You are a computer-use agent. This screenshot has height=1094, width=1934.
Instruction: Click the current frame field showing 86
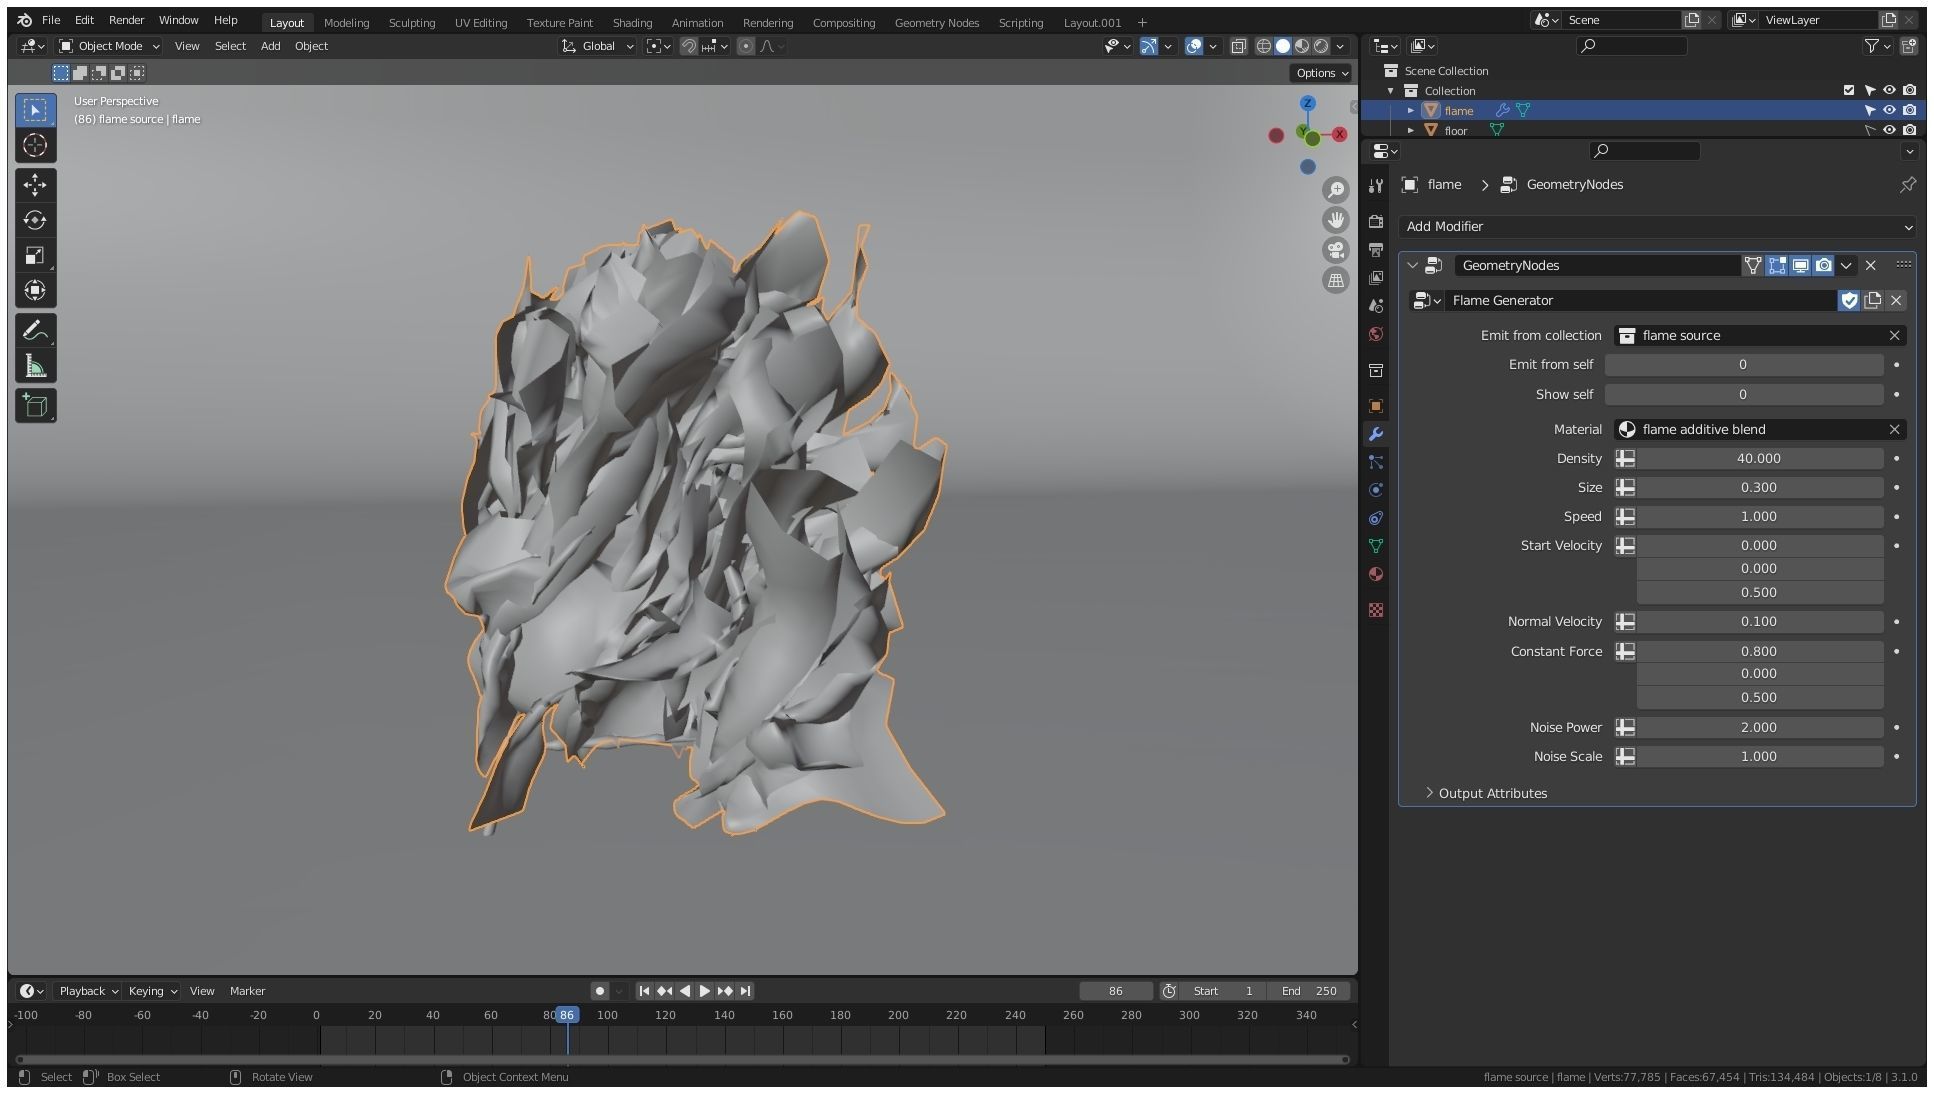click(x=1115, y=991)
